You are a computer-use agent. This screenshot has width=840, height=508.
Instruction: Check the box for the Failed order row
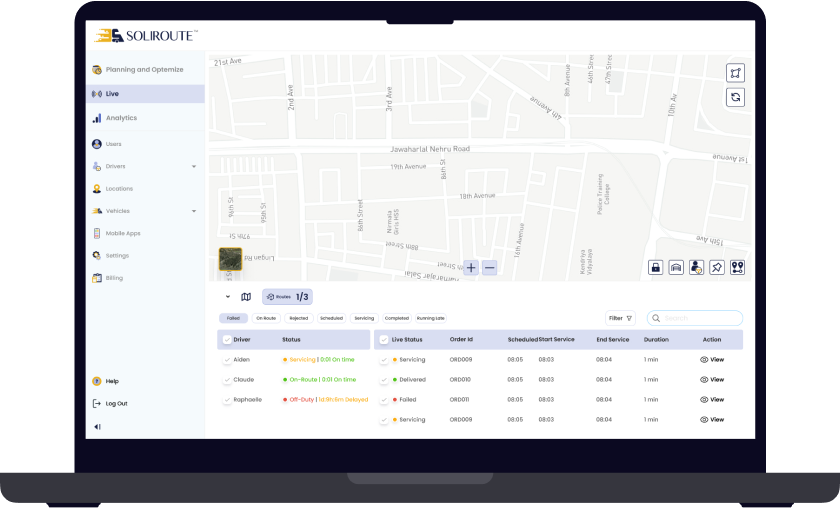(x=384, y=400)
